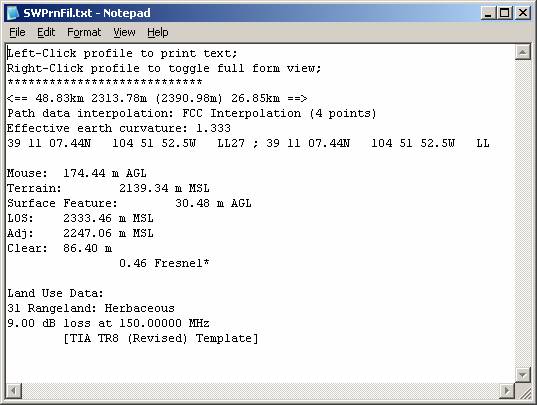Click the horizontal scrollbar right arrow
Image resolution: width=537 pixels, height=405 pixels.
(507, 390)
